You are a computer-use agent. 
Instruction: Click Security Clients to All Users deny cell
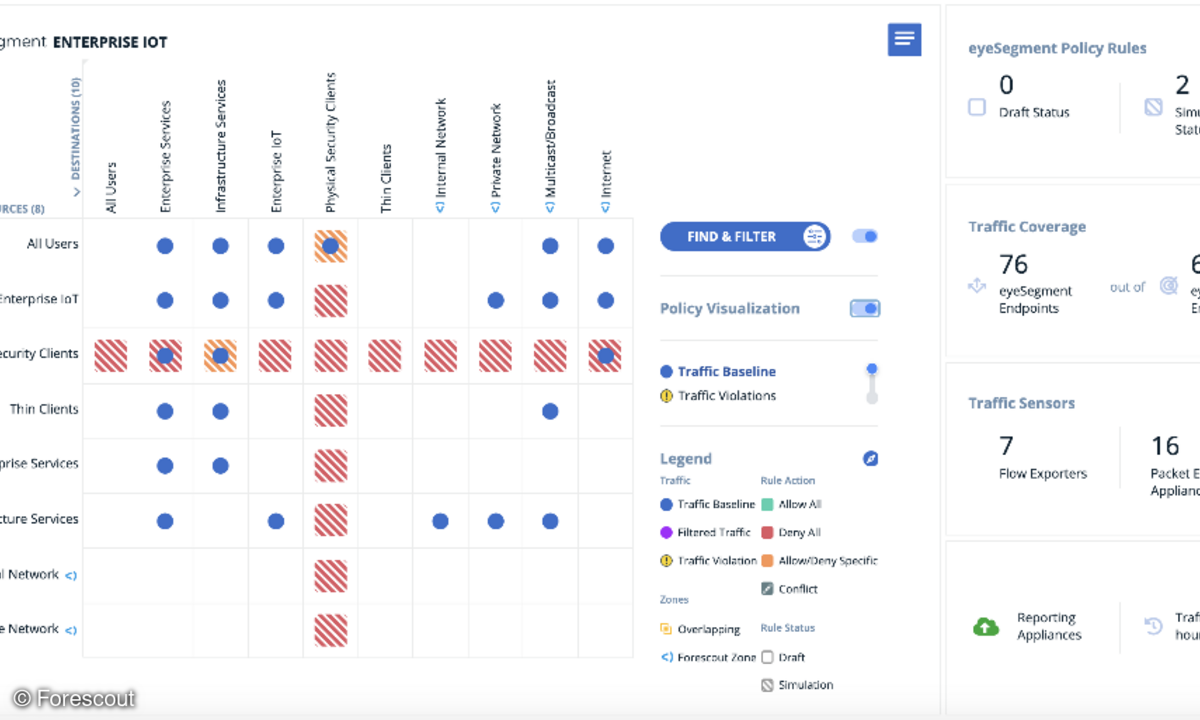point(111,356)
